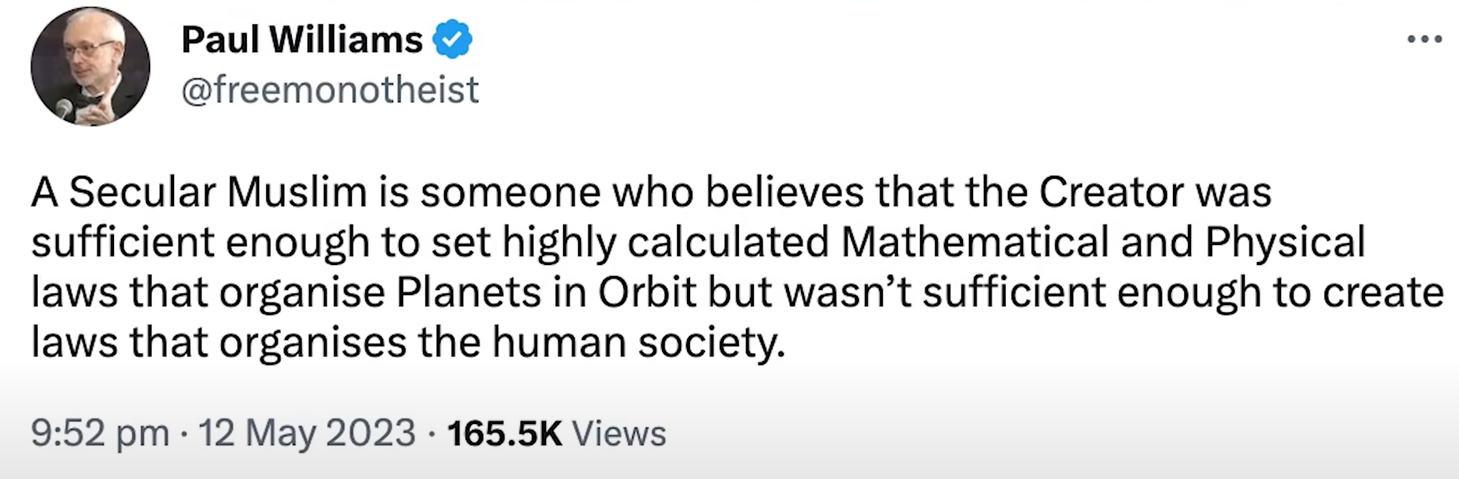The image size is (1459, 479).
Task: Click the 9:52 pm timestamp
Action: (100, 433)
